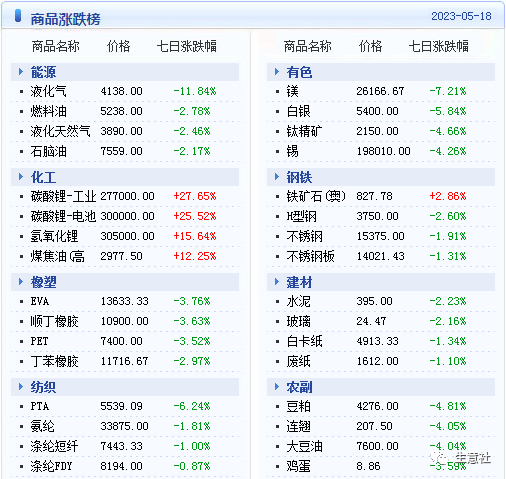Open the 有色 category link
This screenshot has width=506, height=479.
[x=299, y=72]
